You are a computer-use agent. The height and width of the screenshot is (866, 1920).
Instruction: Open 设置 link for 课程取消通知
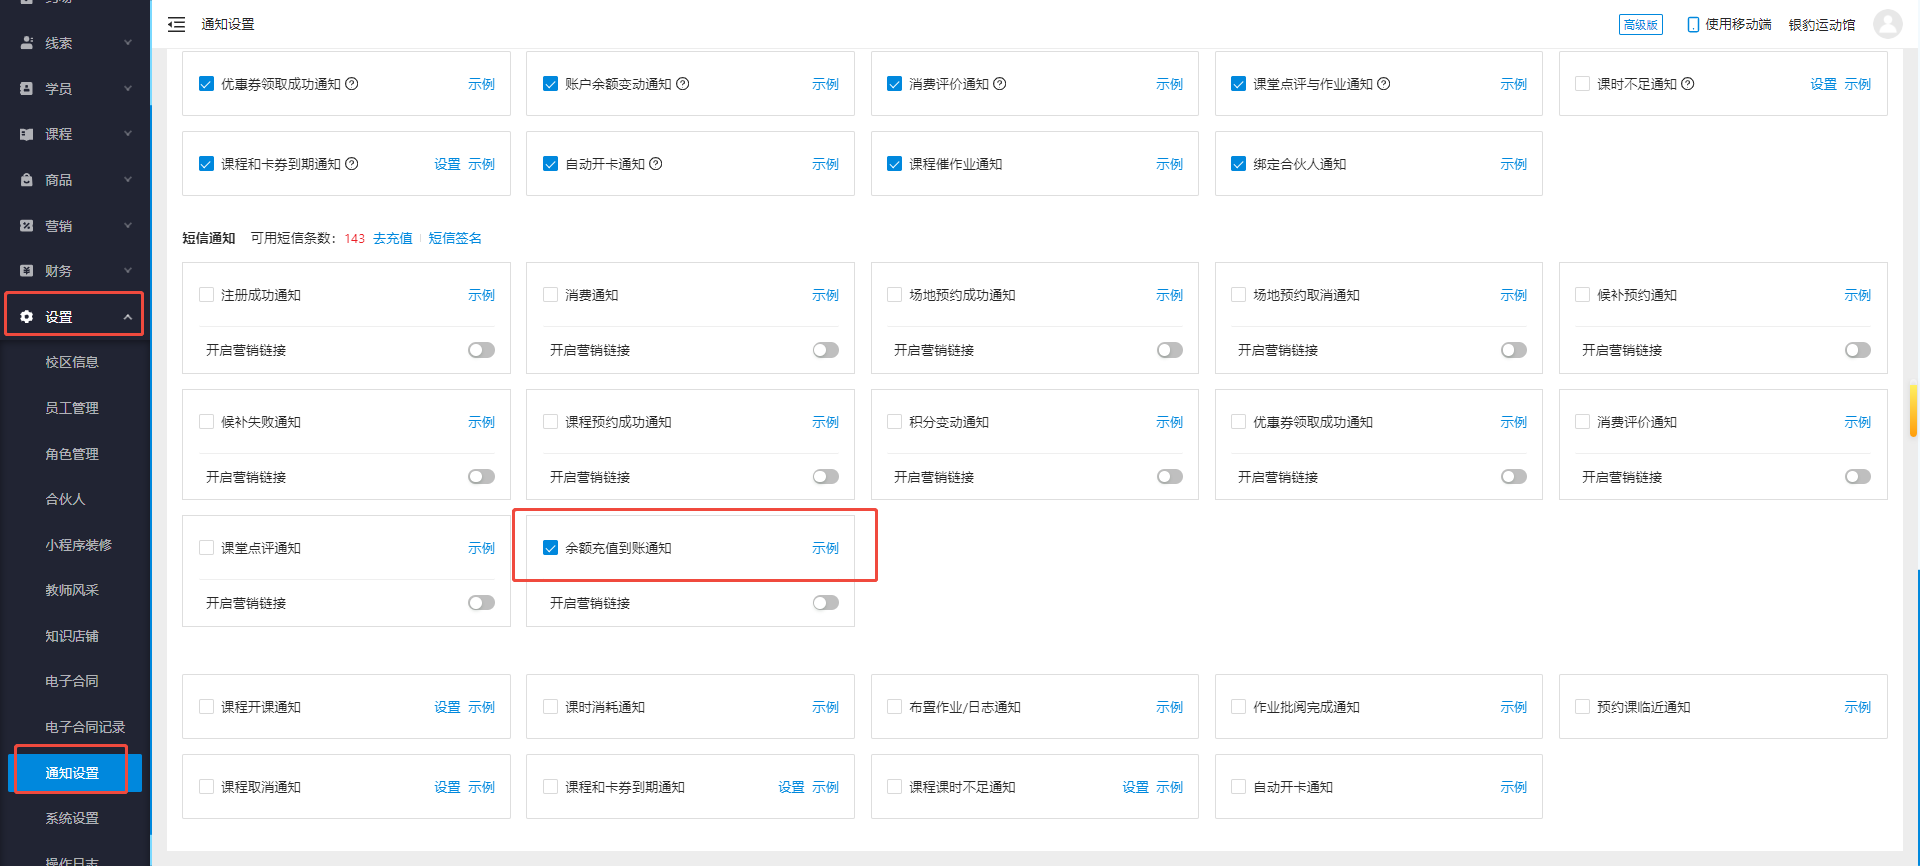(447, 787)
